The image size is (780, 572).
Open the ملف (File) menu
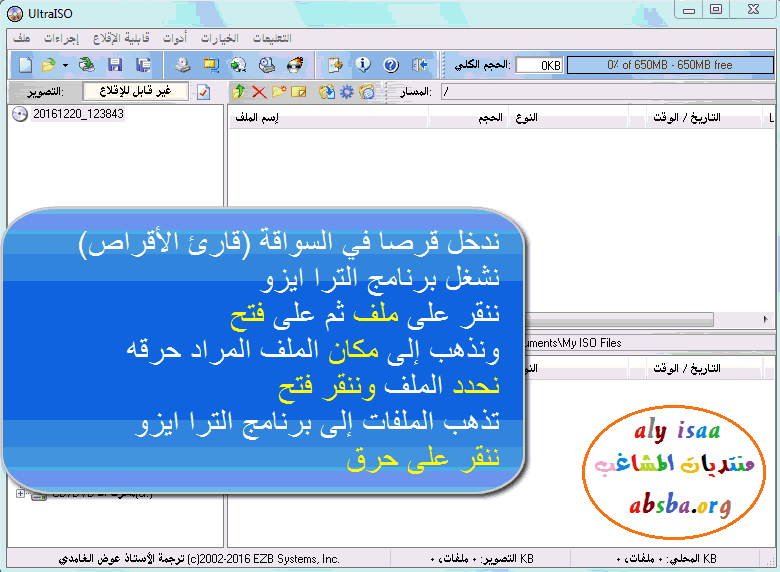pos(22,38)
